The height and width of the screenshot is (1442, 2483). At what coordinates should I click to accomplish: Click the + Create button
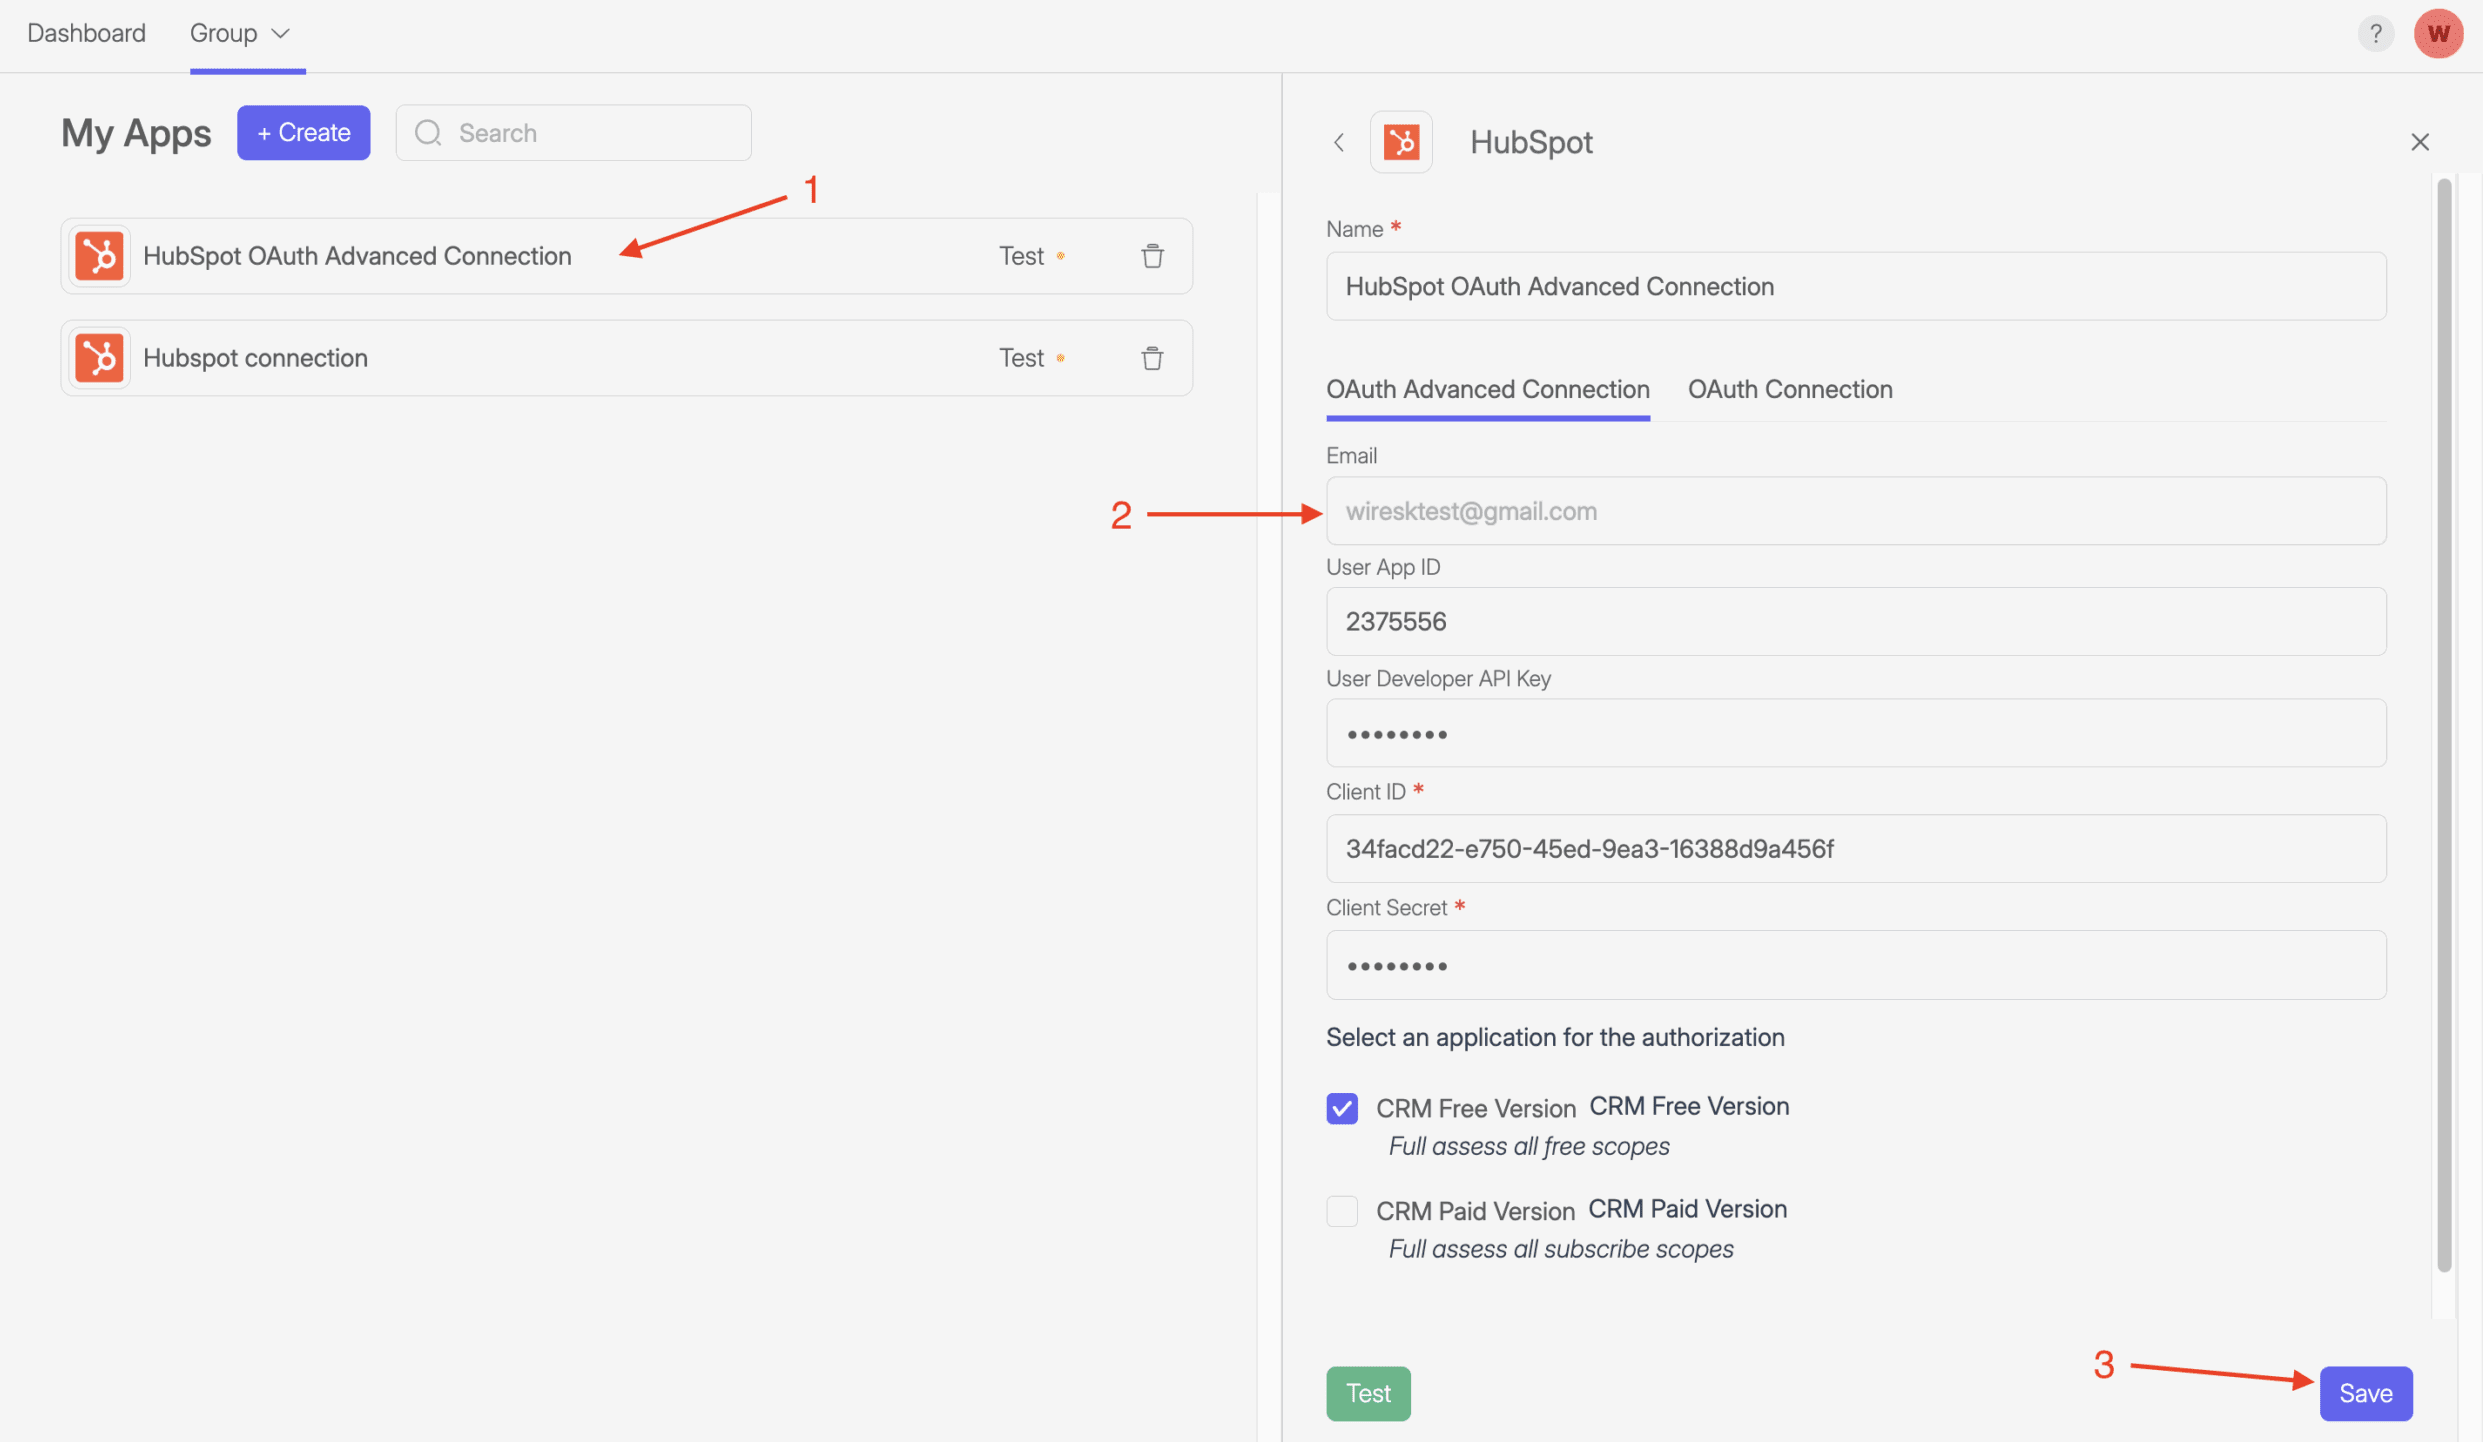point(303,133)
